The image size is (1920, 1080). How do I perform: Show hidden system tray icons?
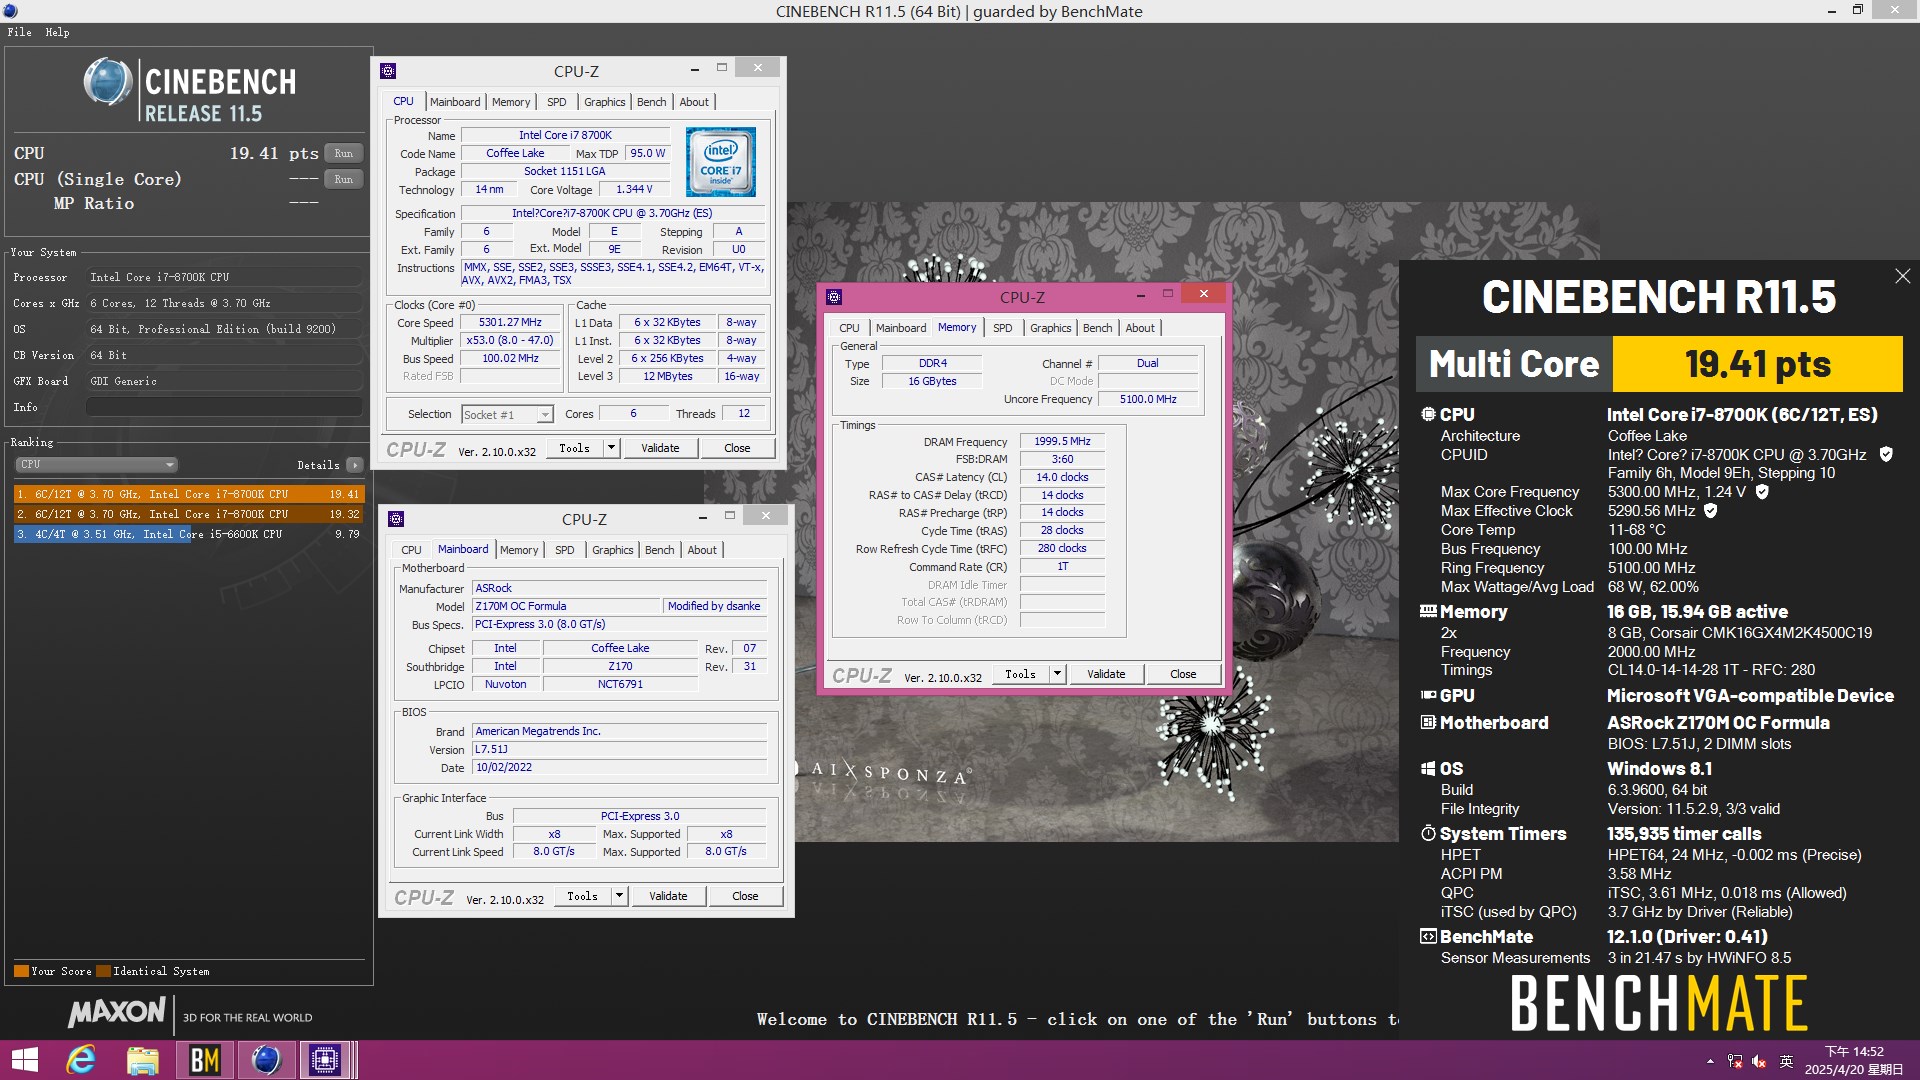1710,1061
